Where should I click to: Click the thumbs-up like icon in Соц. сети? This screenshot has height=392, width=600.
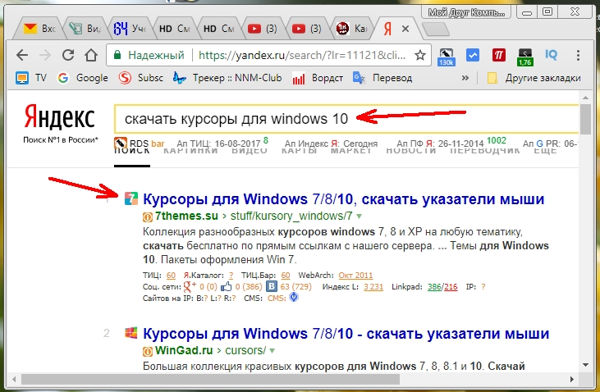pyautogui.click(x=226, y=286)
